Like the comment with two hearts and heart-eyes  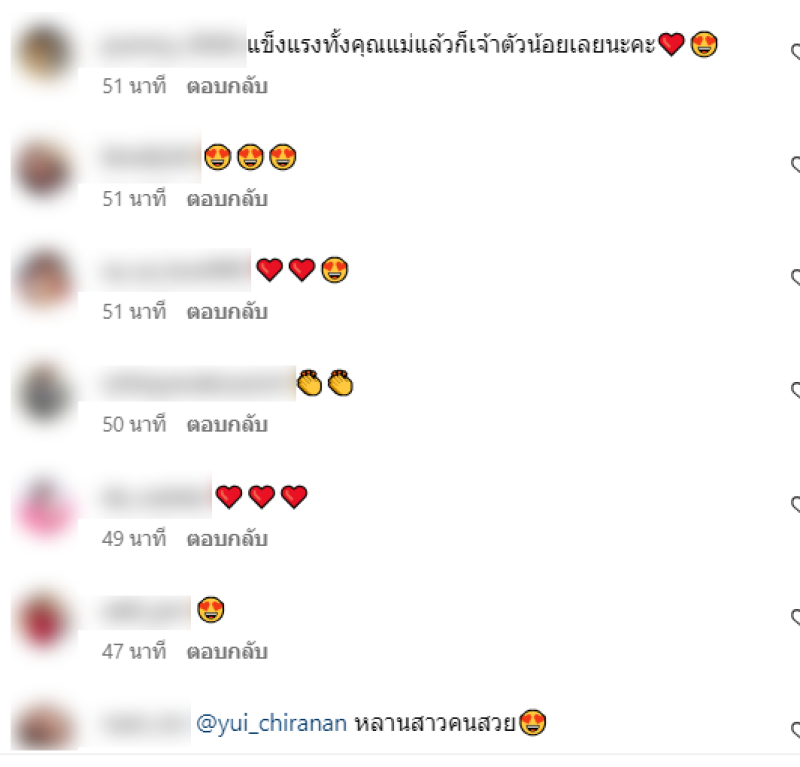pos(795,277)
